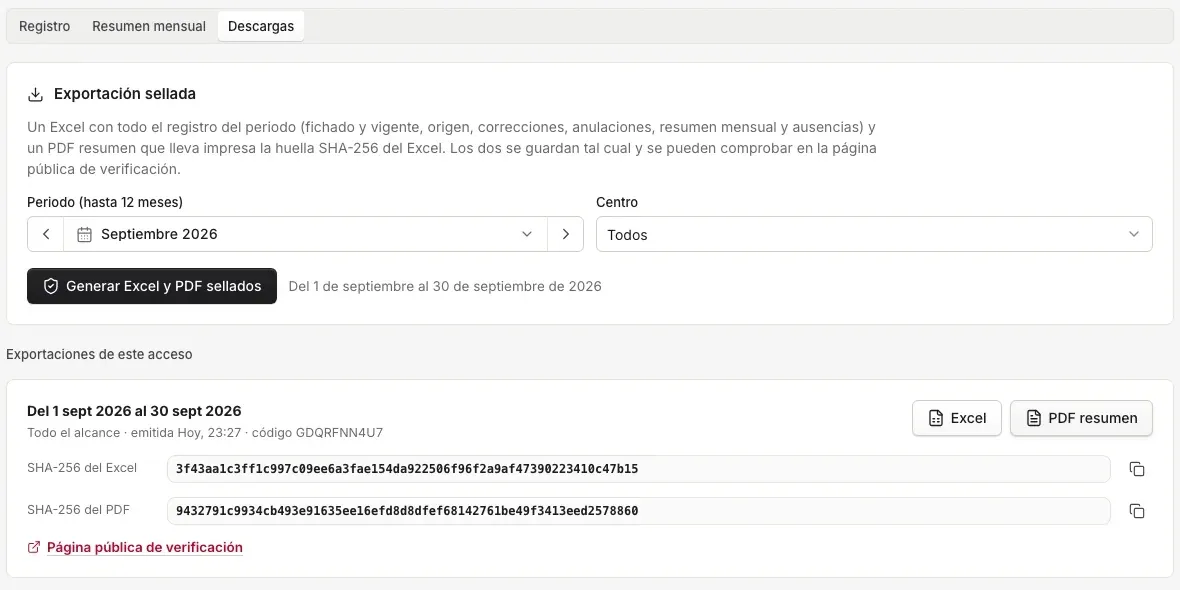Click the download icon beside Exportación sellada
The image size is (1180, 590).
pyautogui.click(x=35, y=94)
